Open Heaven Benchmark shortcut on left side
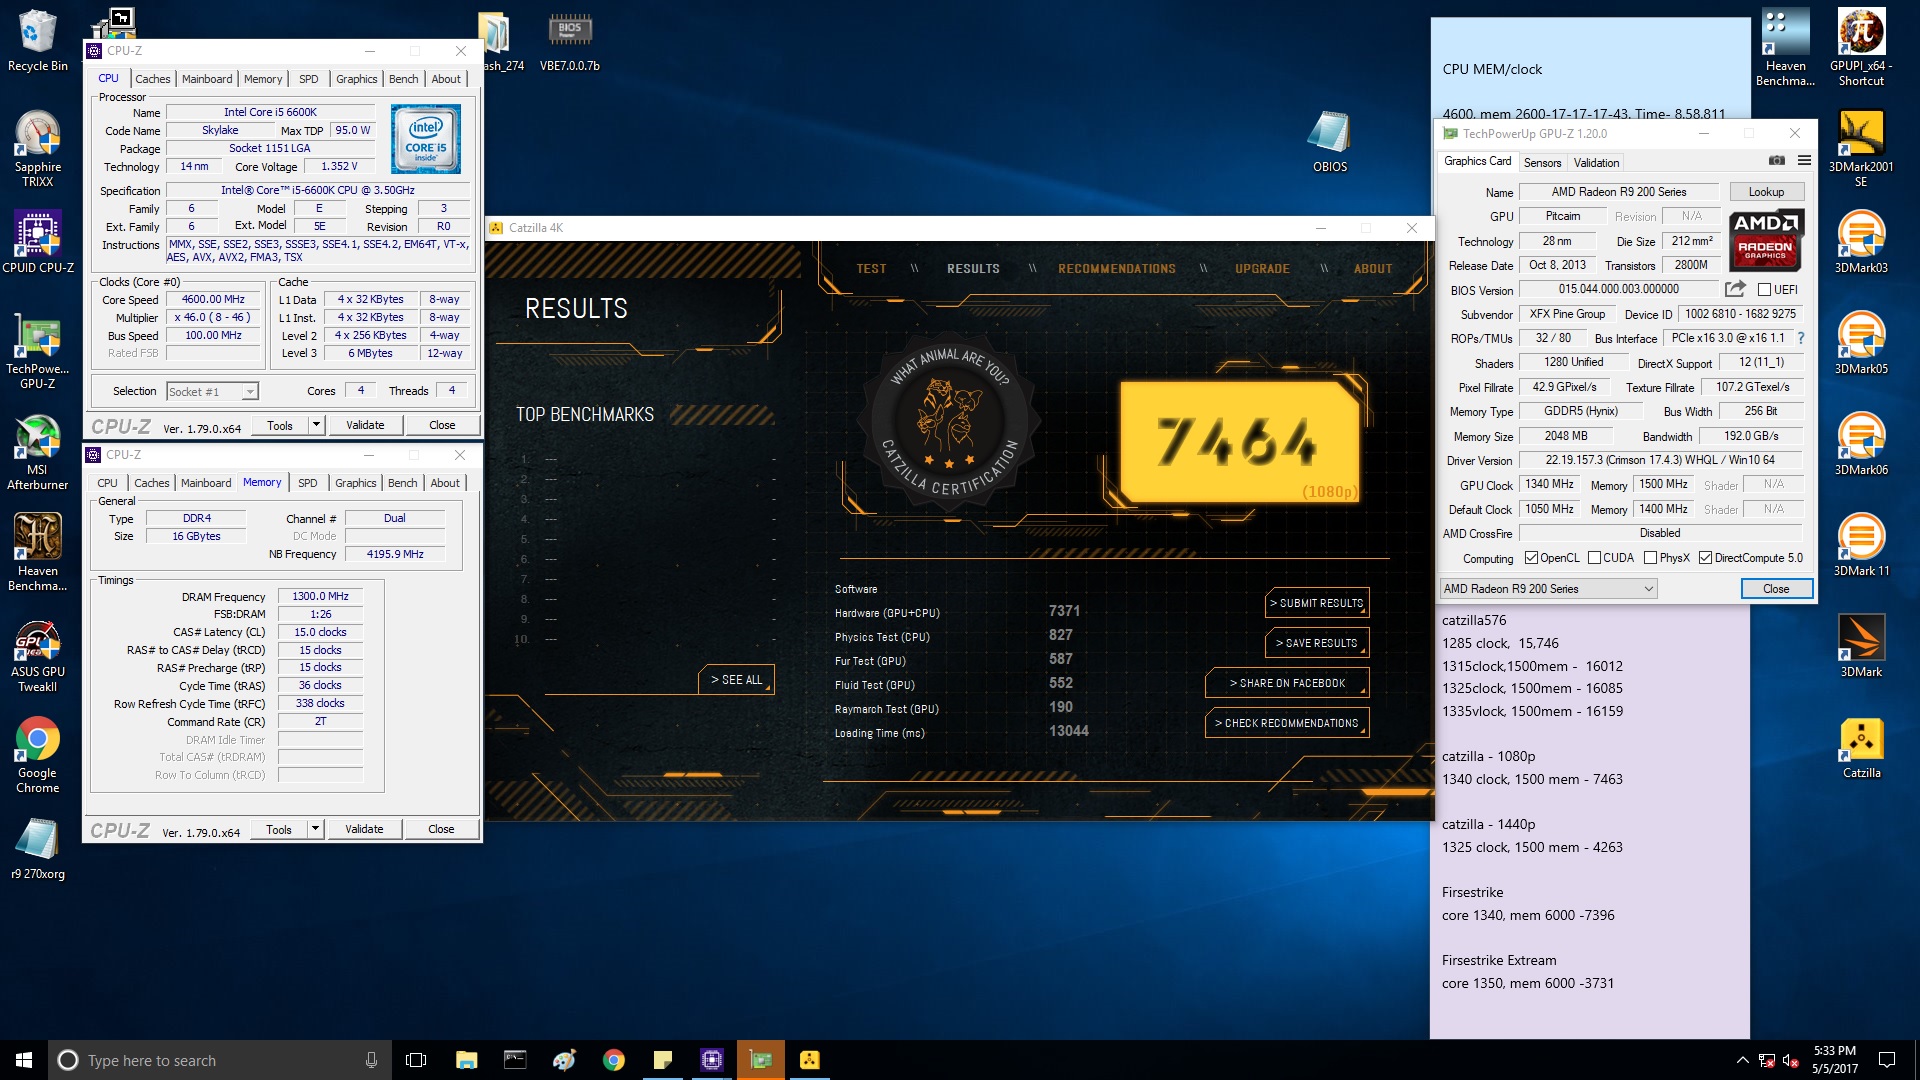 click(38, 552)
